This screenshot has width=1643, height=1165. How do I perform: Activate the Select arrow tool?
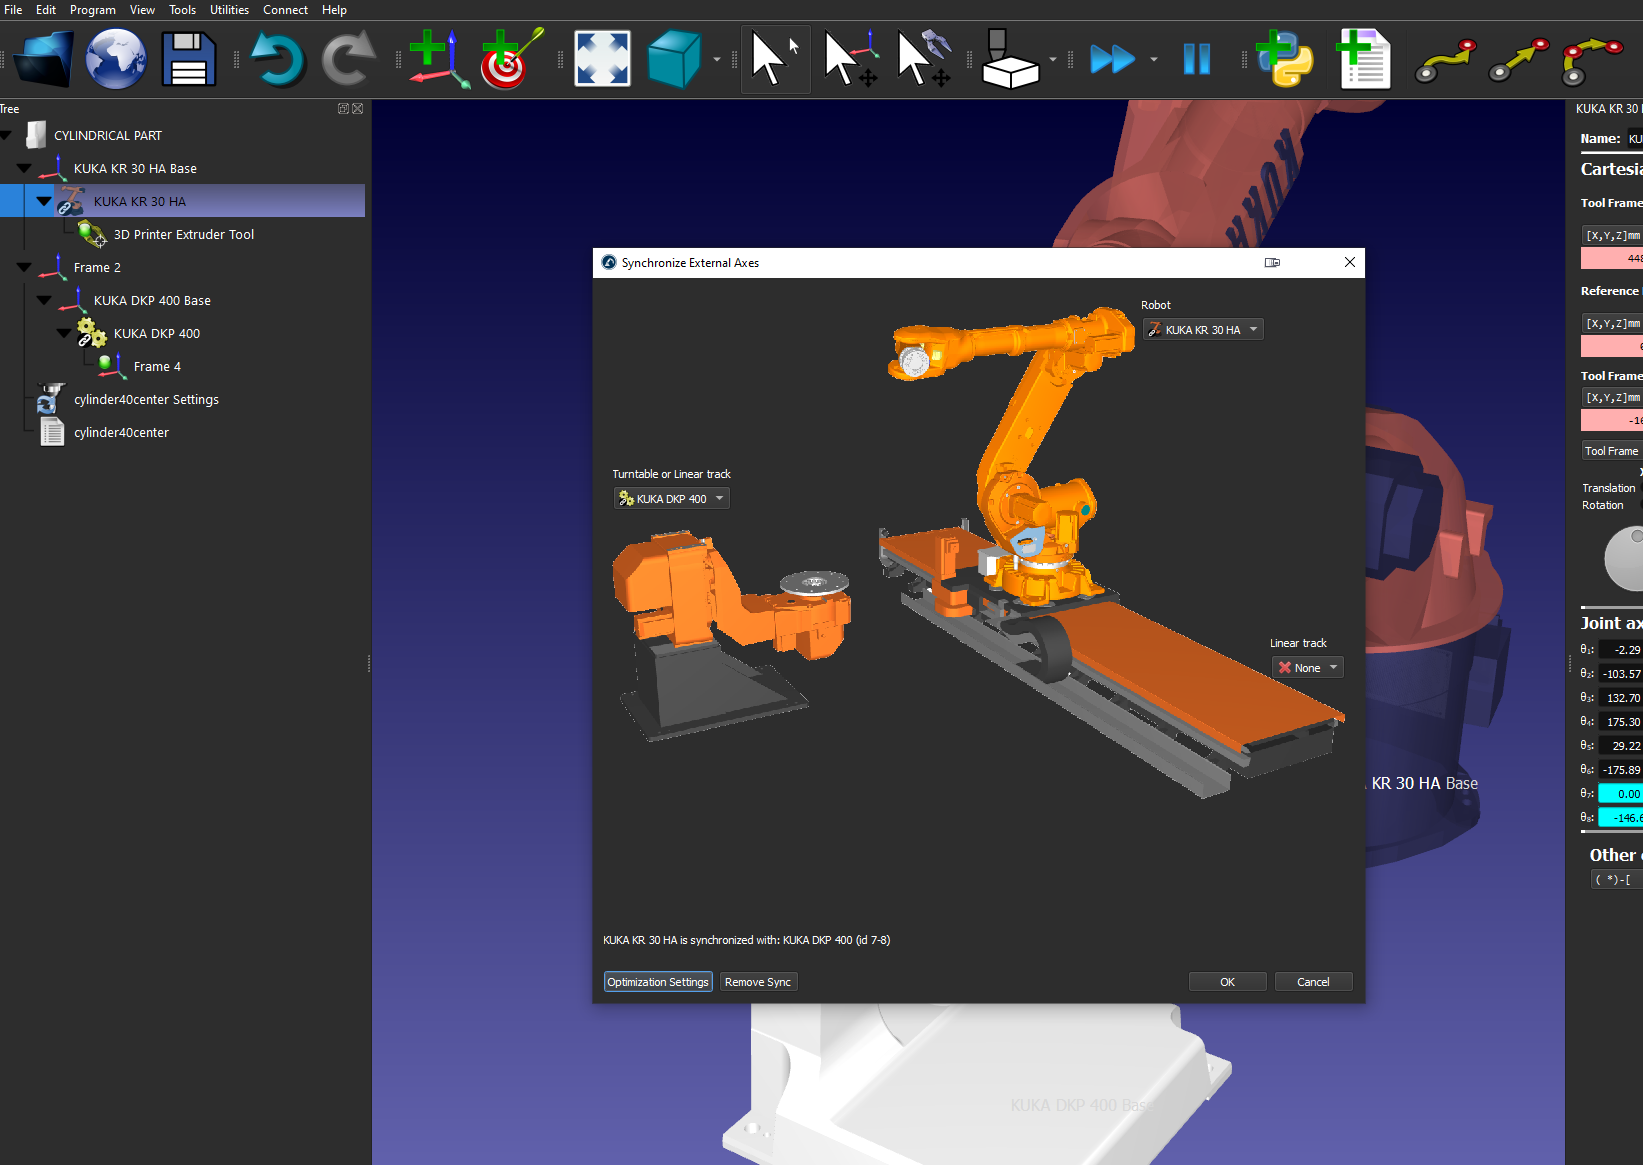(x=775, y=59)
